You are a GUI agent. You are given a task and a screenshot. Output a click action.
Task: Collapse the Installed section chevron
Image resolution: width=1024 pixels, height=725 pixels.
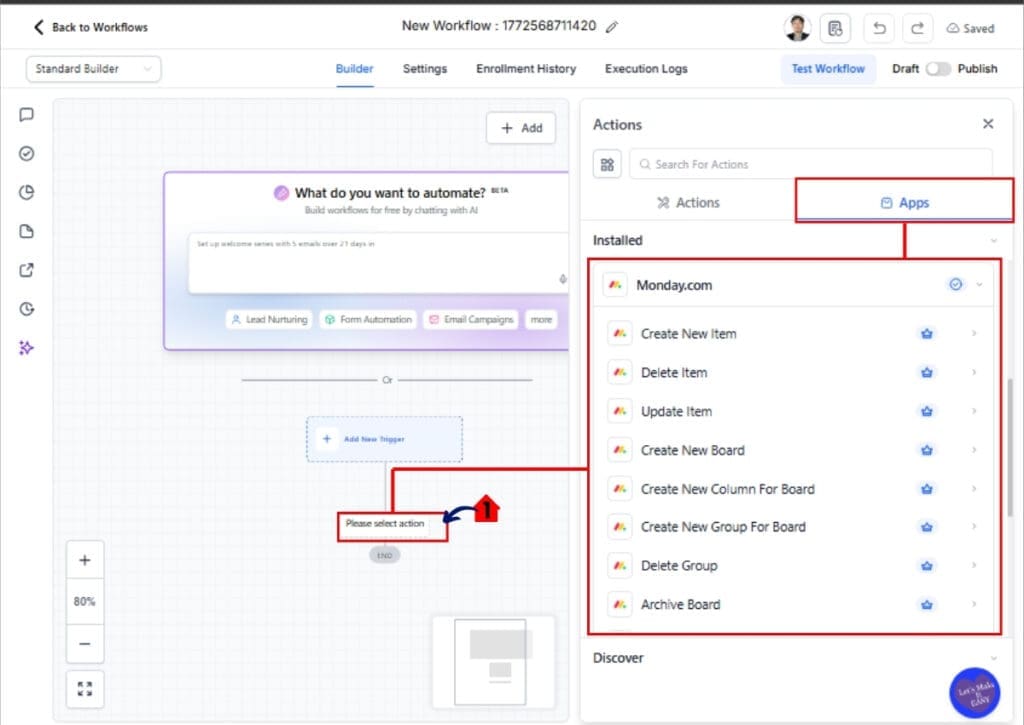tap(993, 240)
